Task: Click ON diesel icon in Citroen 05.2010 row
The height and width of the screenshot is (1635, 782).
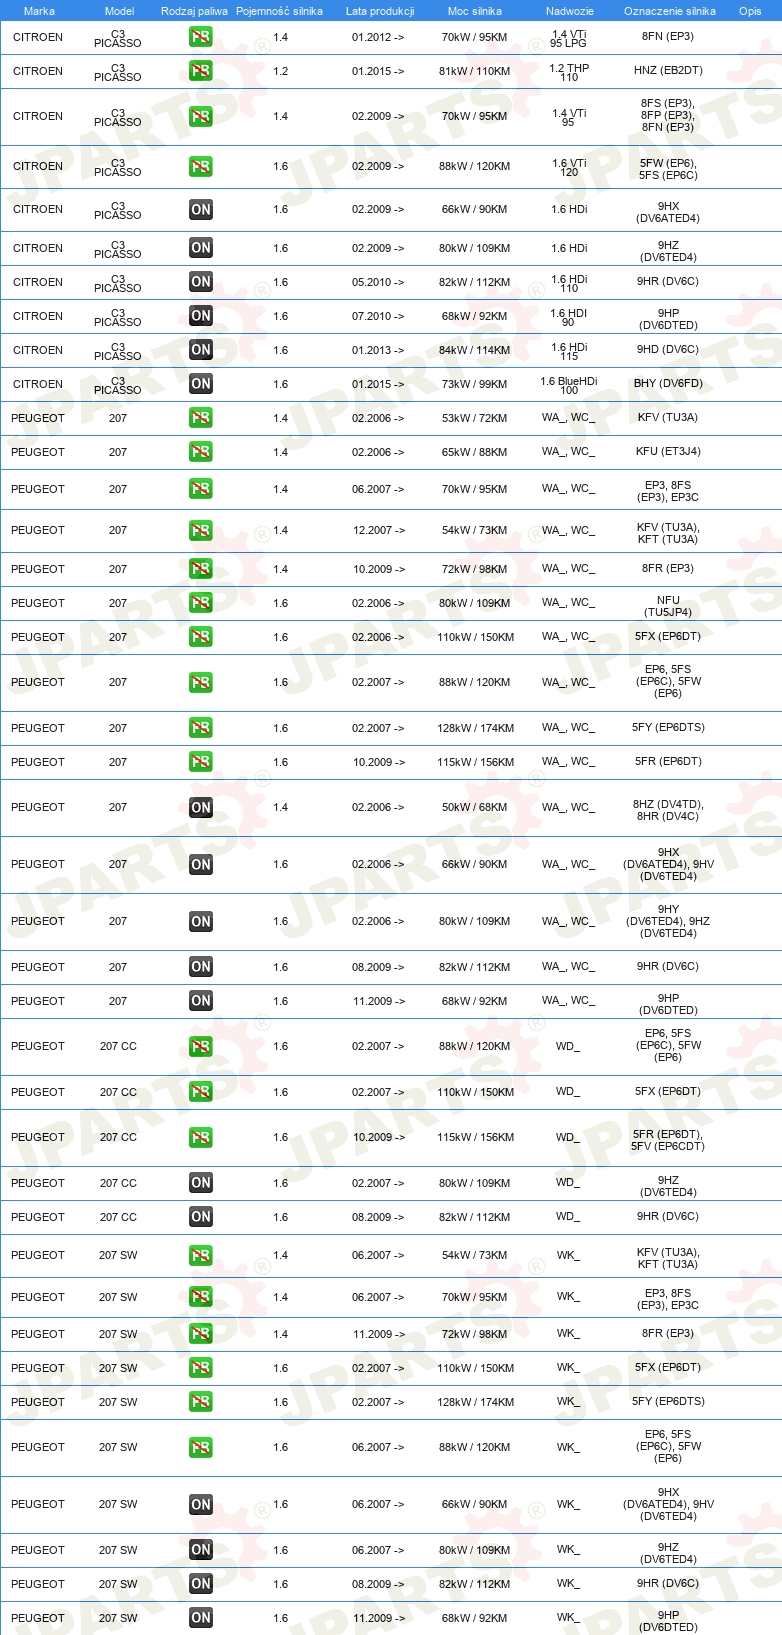Action: [201, 282]
